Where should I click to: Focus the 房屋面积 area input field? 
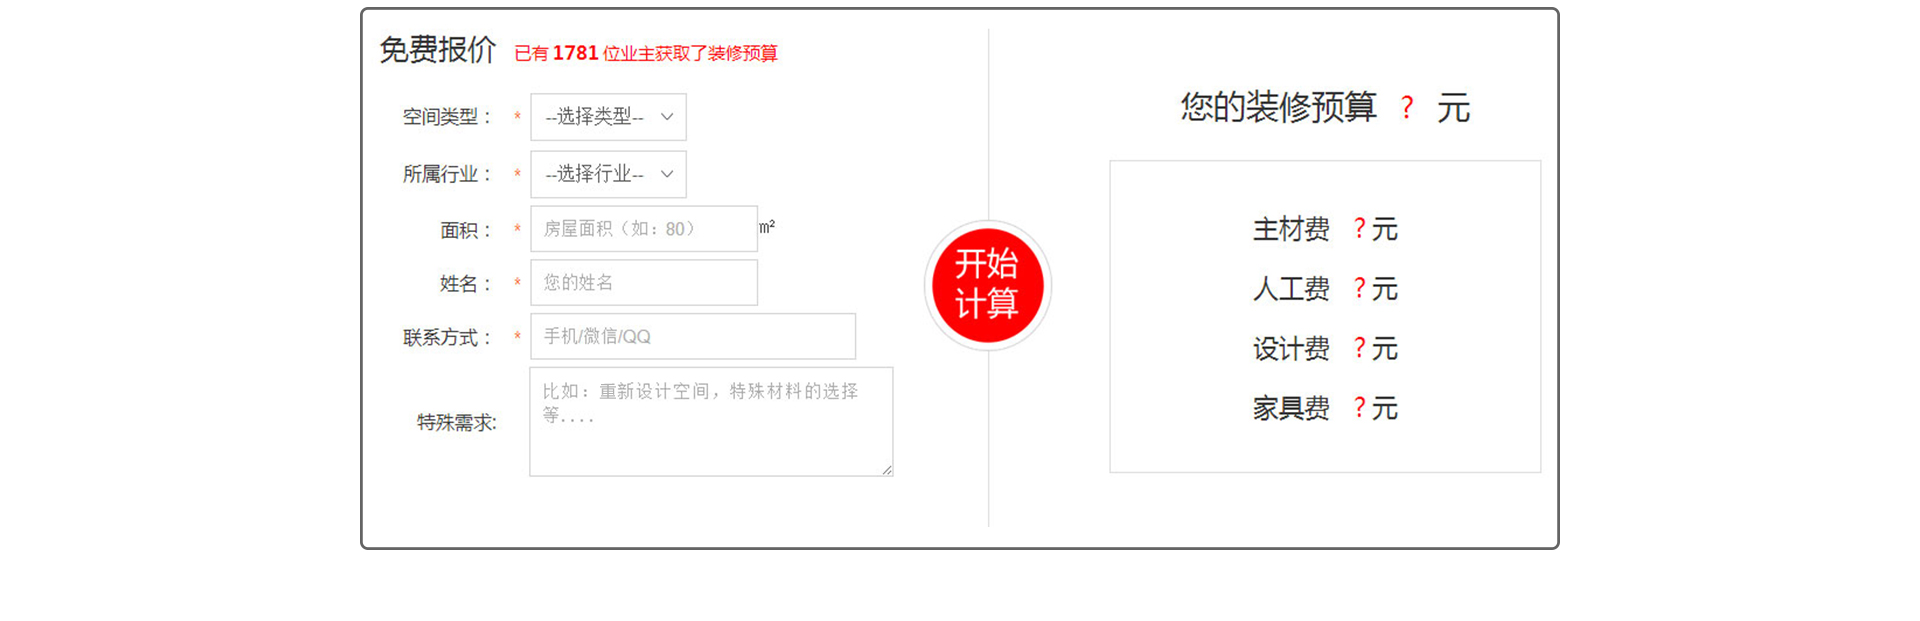644,229
